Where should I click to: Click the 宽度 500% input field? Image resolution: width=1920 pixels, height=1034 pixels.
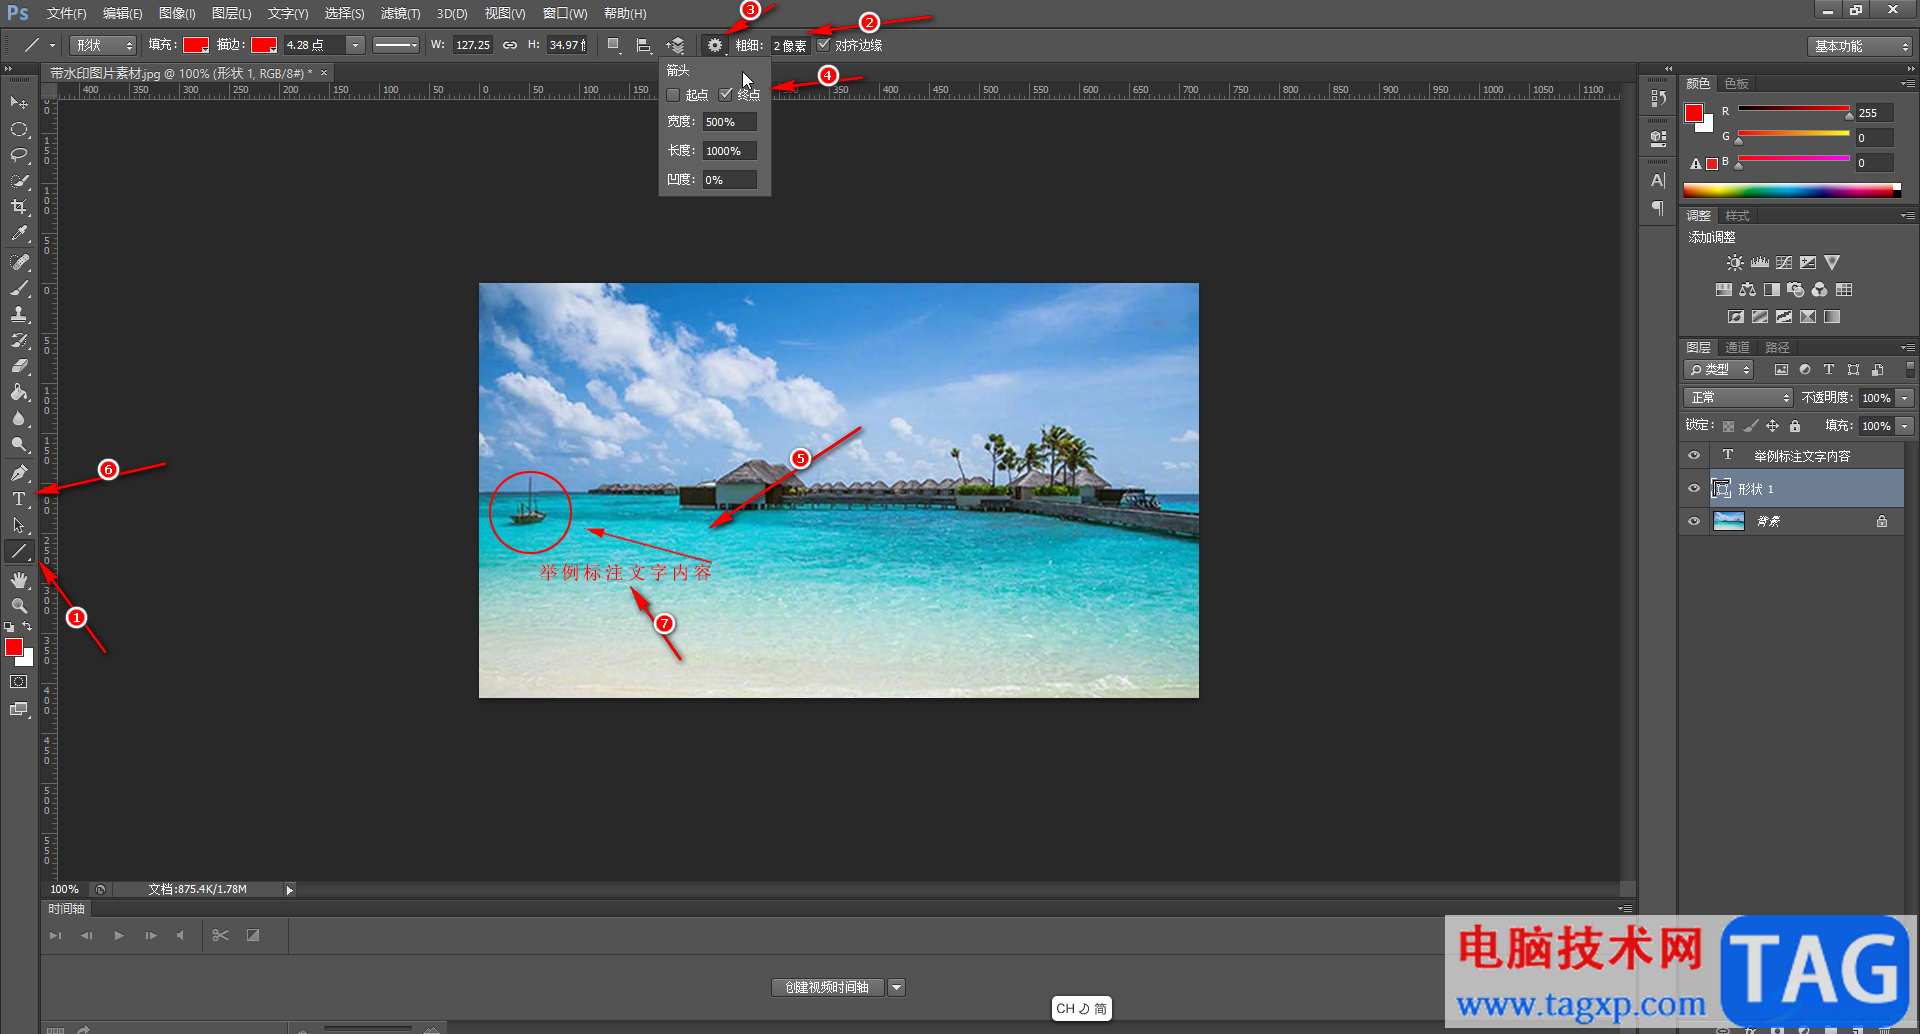[729, 122]
